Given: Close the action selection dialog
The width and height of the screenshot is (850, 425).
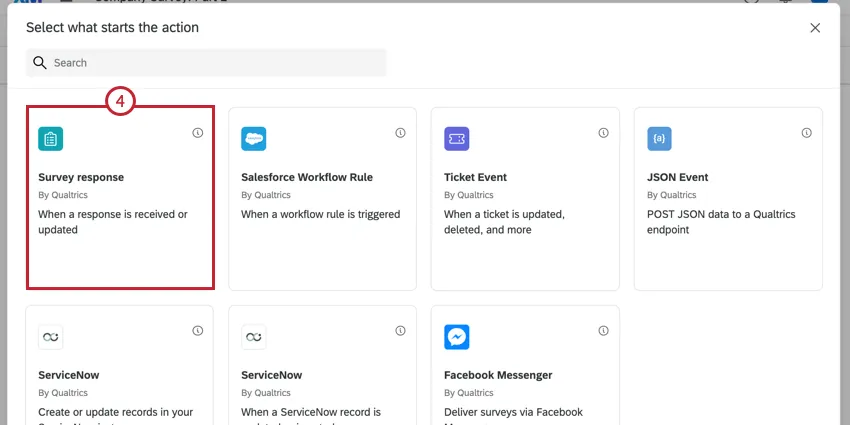Looking at the screenshot, I should 815,28.
